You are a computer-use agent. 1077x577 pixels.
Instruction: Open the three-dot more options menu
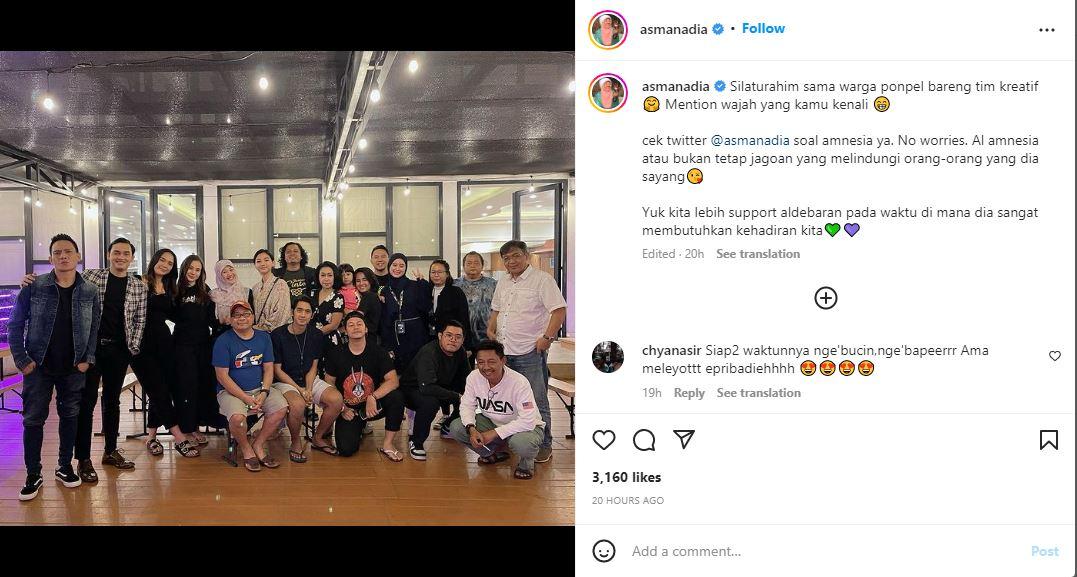coord(1047,30)
